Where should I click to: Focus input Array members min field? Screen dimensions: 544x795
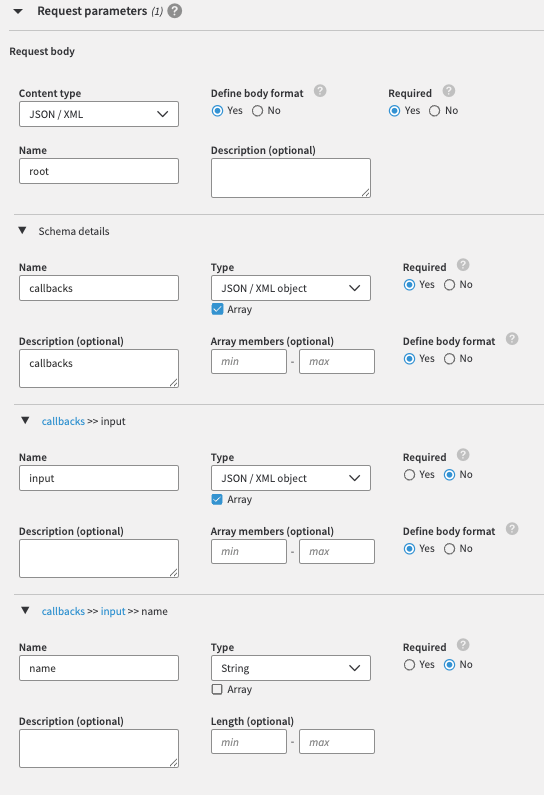249,552
